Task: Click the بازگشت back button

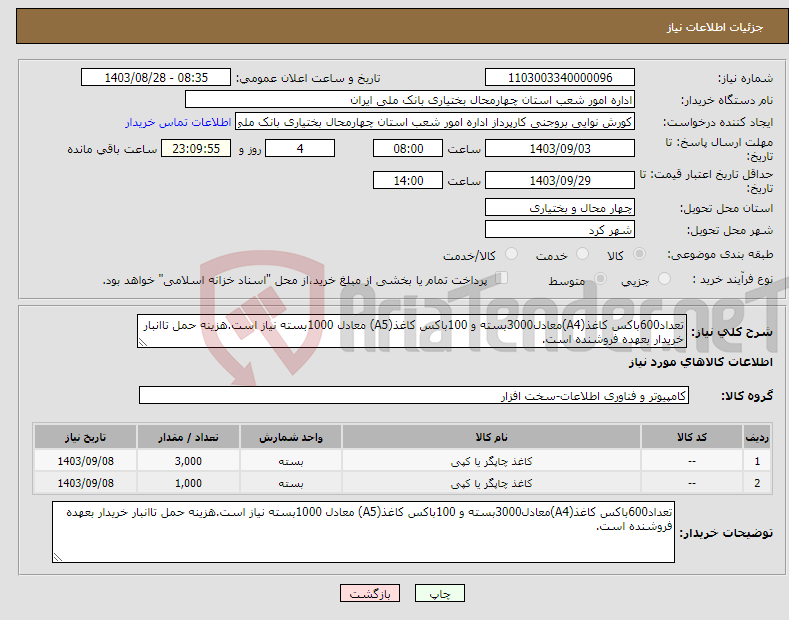Action: (370, 594)
